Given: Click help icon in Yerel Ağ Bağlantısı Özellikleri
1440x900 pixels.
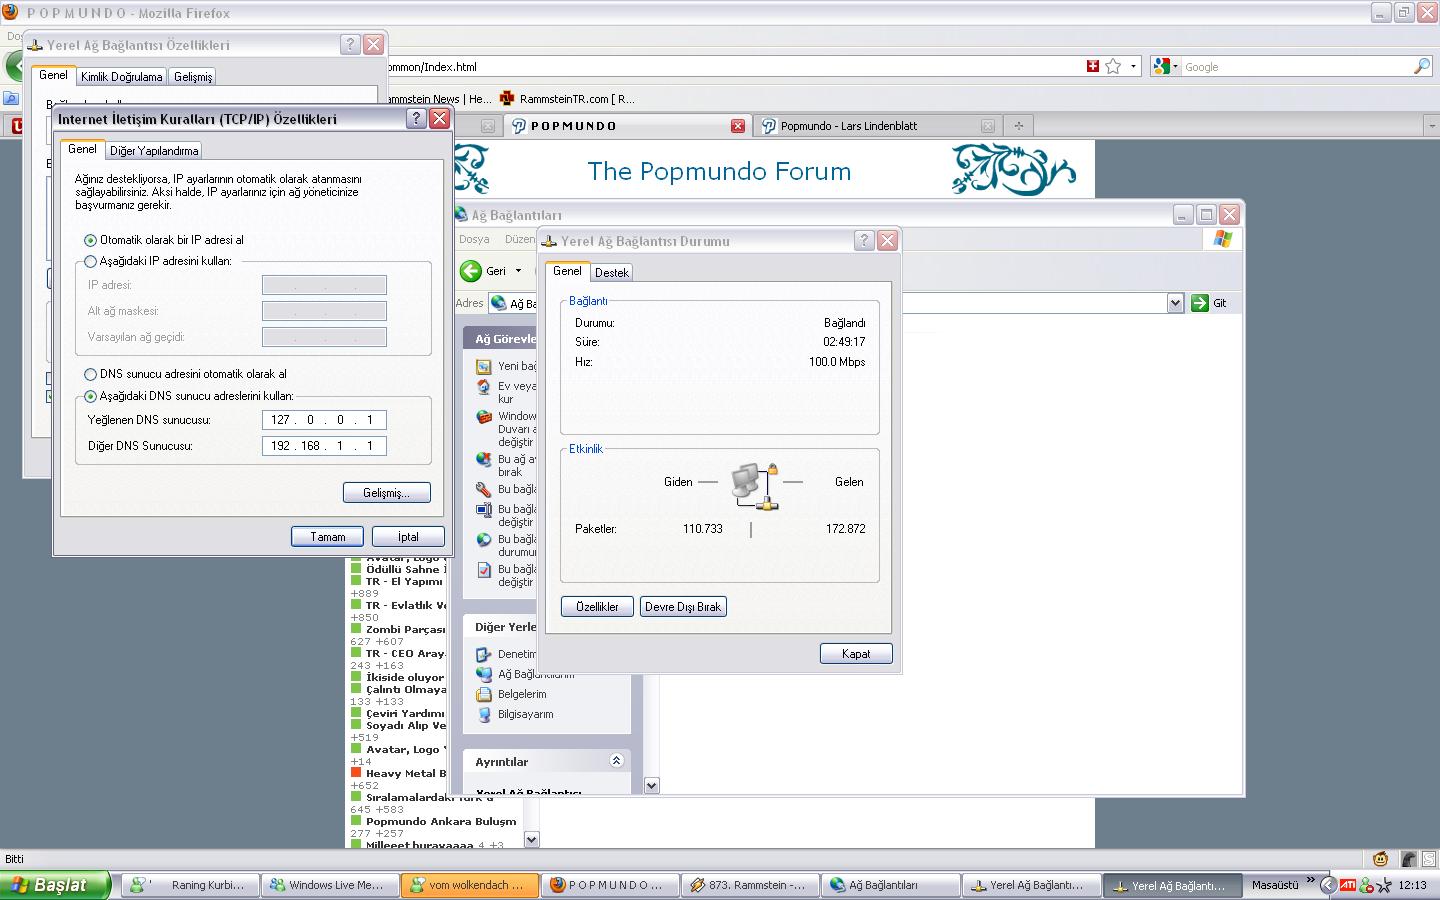Looking at the screenshot, I should (x=350, y=44).
